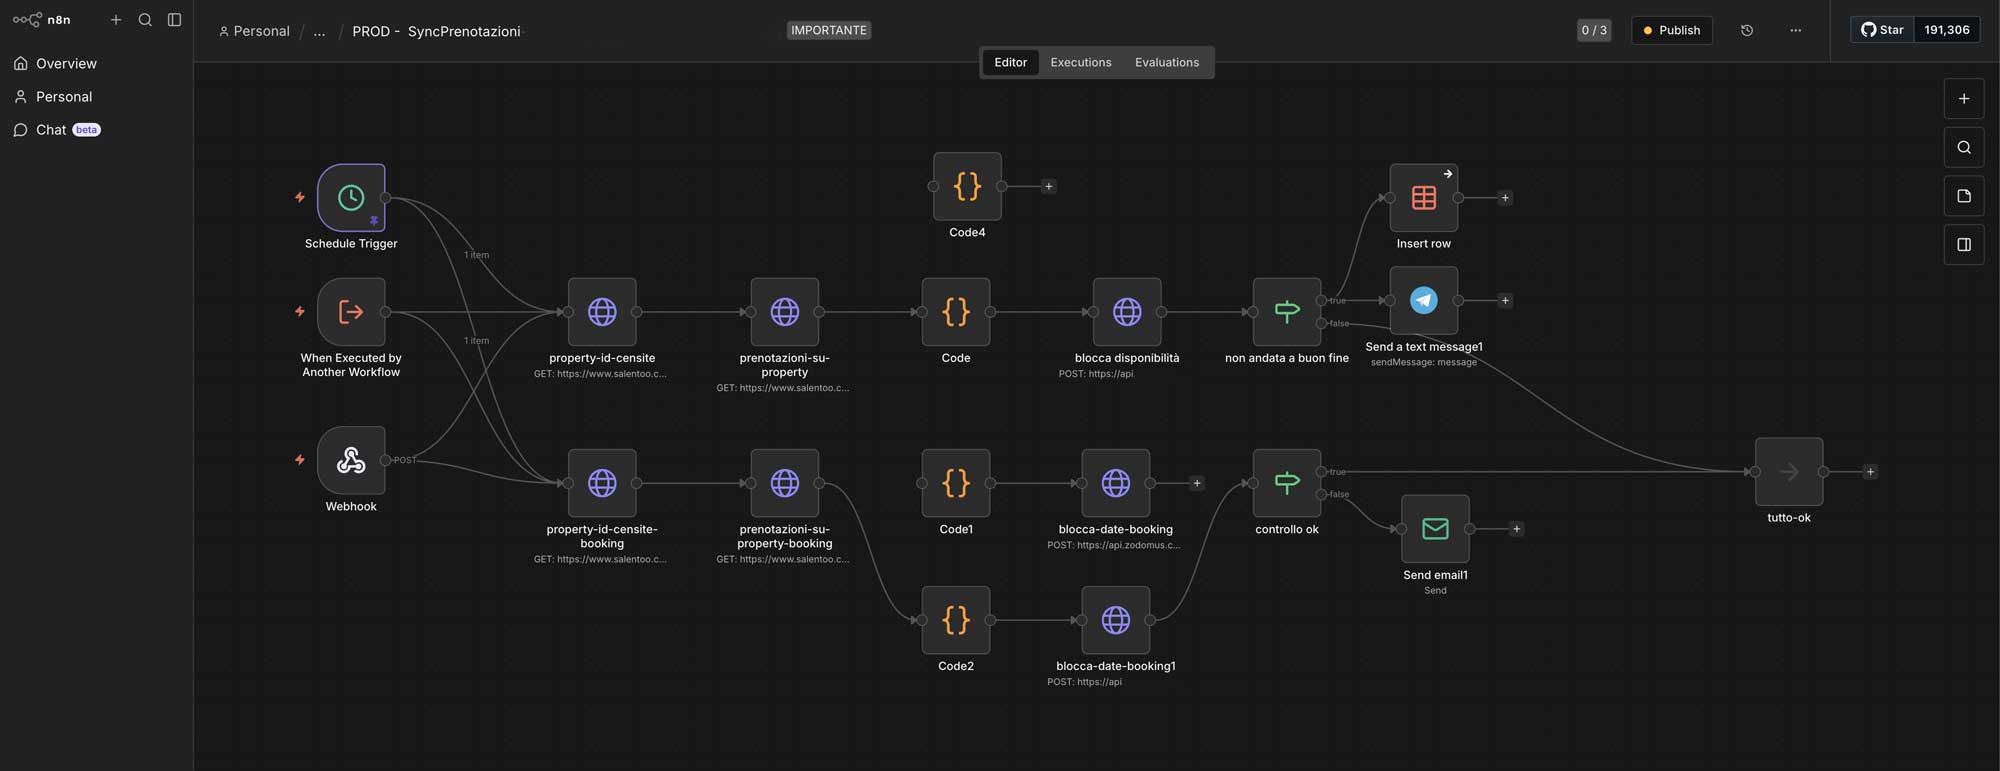
Task: Open the Insert row table node
Action: coord(1424,197)
